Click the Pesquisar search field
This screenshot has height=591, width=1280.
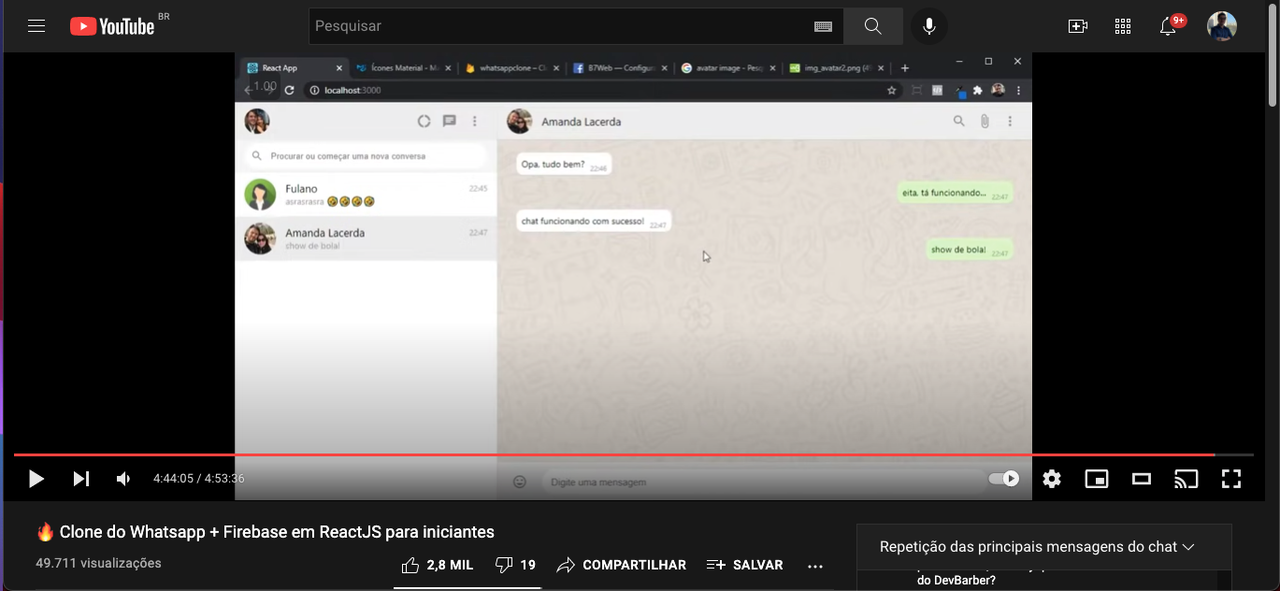(x=576, y=26)
